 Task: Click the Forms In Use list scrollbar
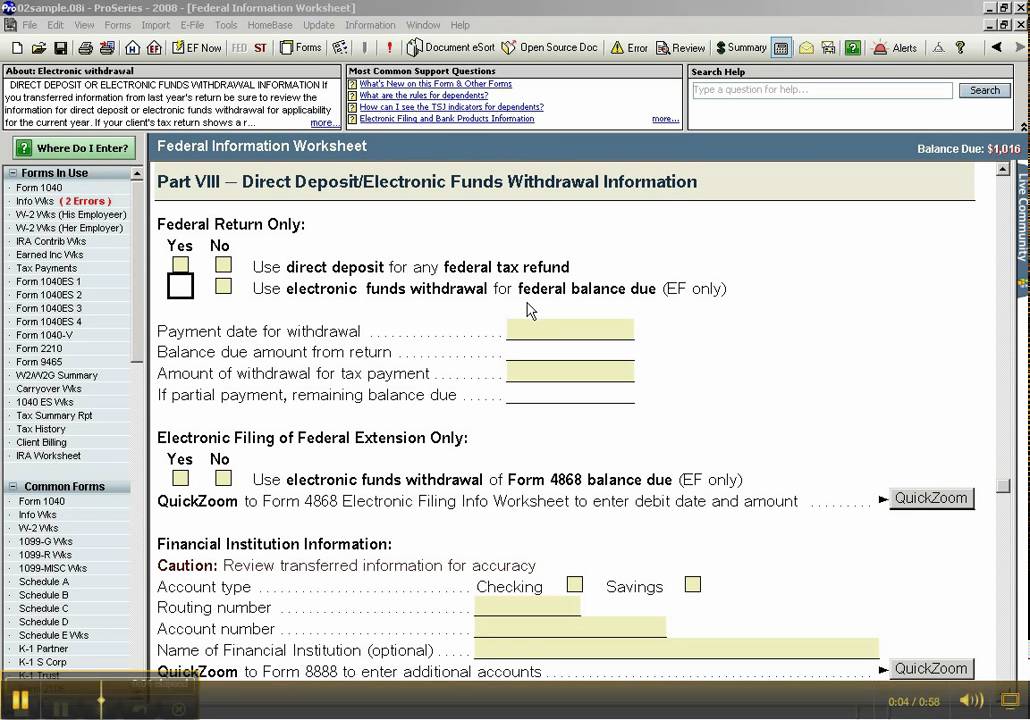point(137,269)
